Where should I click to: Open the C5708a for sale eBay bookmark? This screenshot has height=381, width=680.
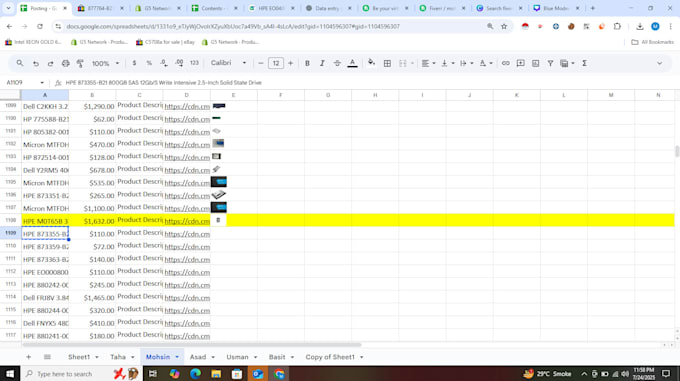165,42
